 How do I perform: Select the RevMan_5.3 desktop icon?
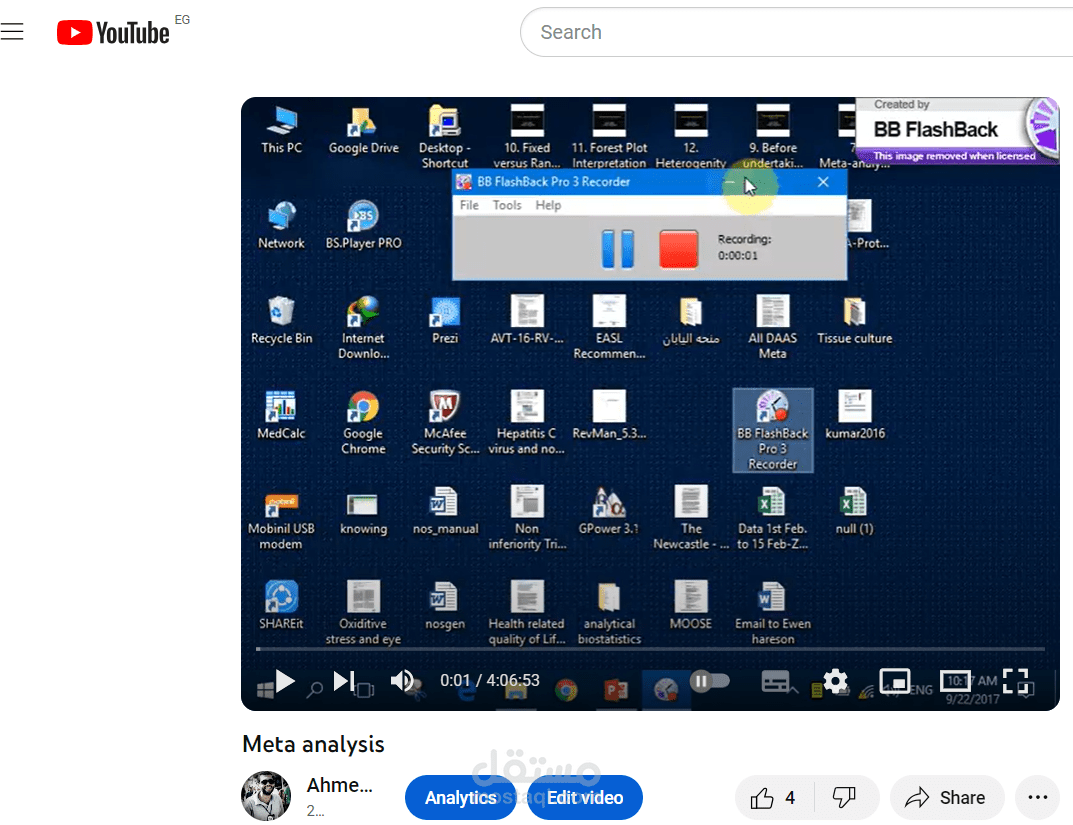click(x=609, y=415)
